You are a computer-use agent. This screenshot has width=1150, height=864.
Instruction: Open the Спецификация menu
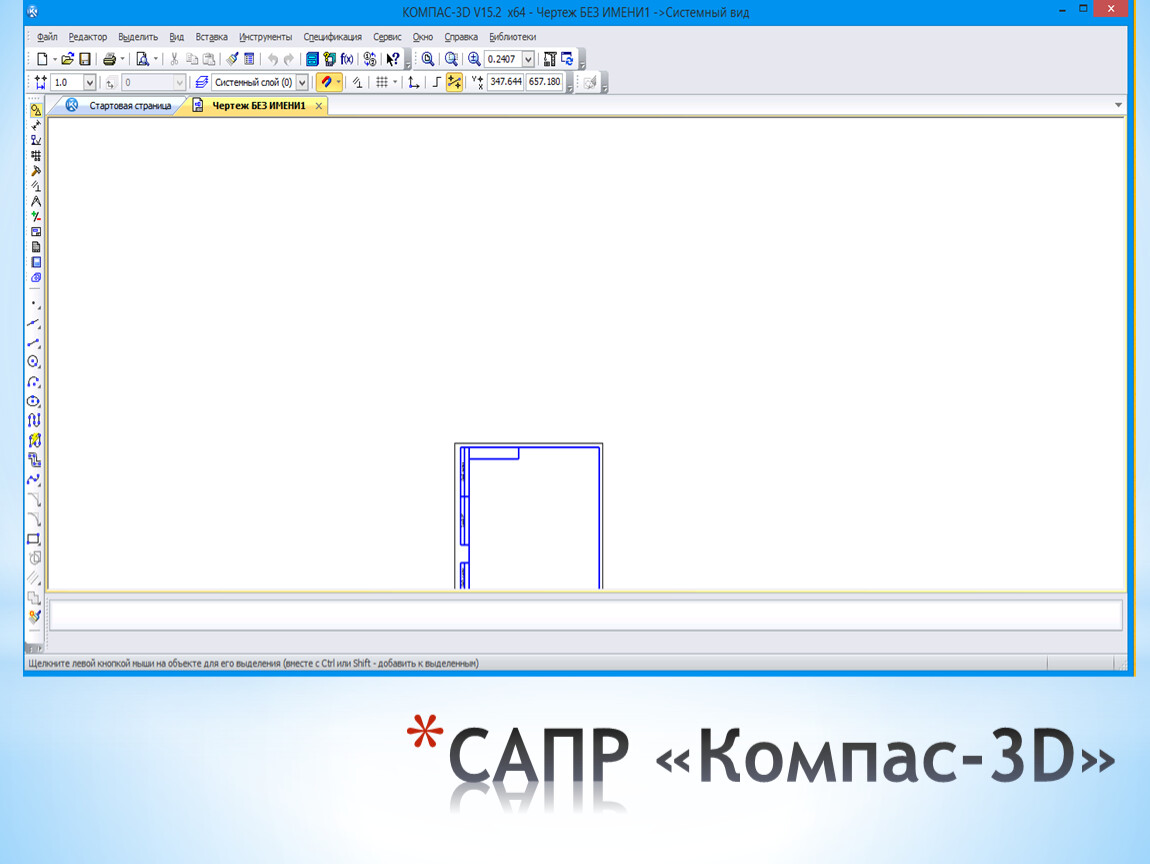tap(332, 37)
